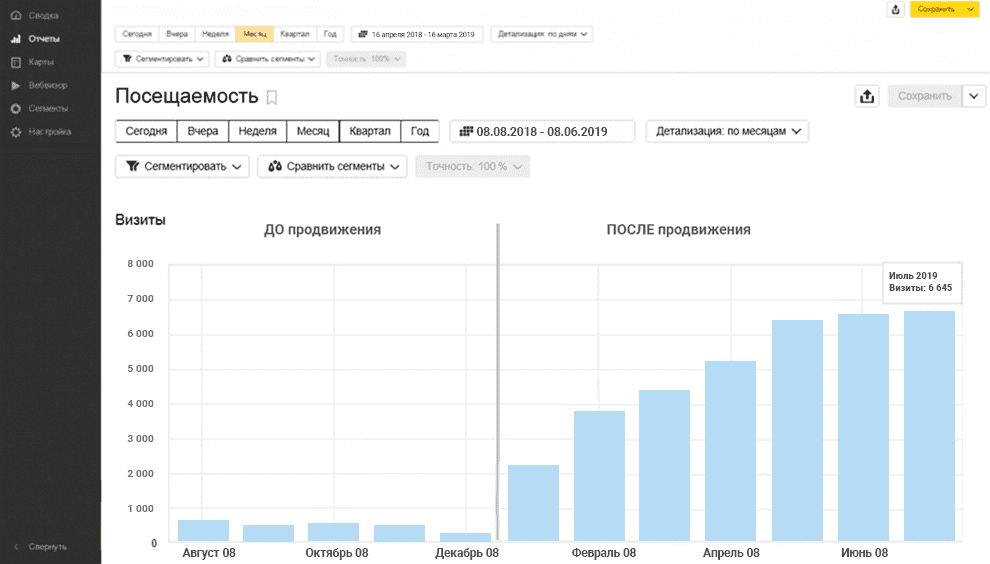Screen dimensions: 990x564
Task: Select the large Квартал period button
Action: click(370, 131)
